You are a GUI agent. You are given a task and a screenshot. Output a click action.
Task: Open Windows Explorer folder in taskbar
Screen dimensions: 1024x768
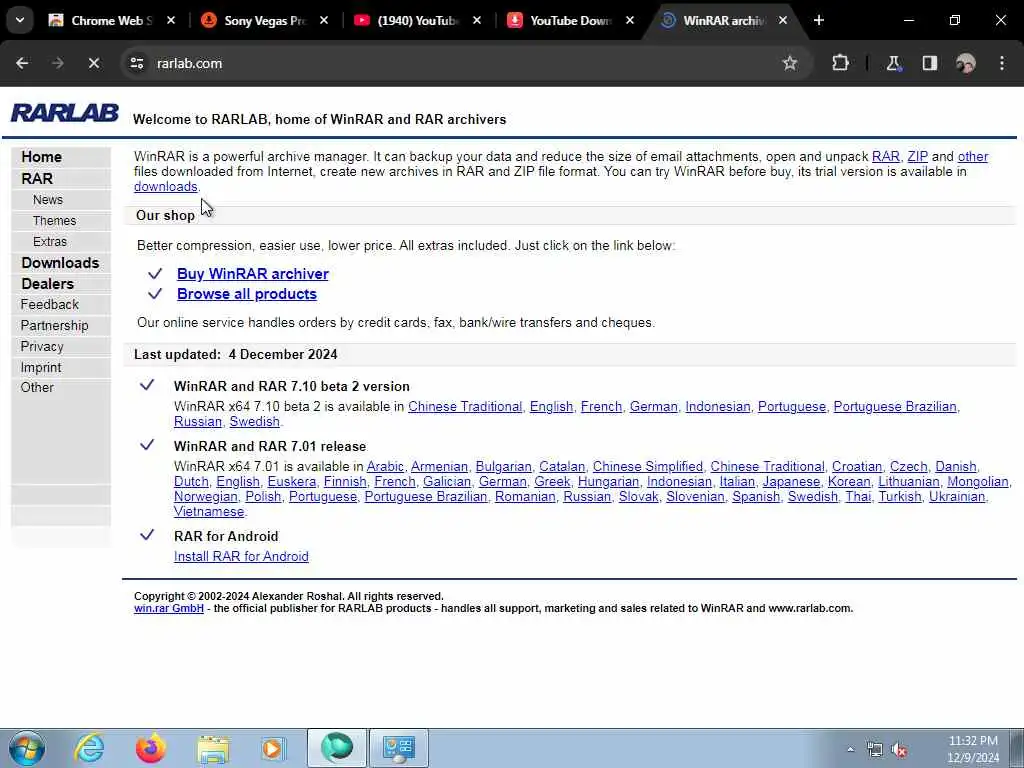(x=213, y=748)
